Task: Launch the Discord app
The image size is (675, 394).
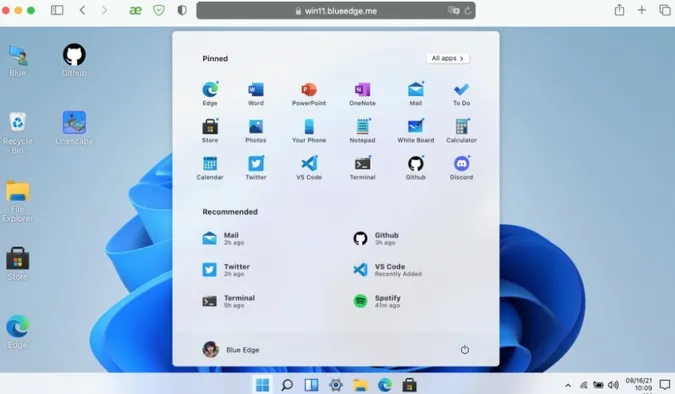Action: click(x=461, y=168)
